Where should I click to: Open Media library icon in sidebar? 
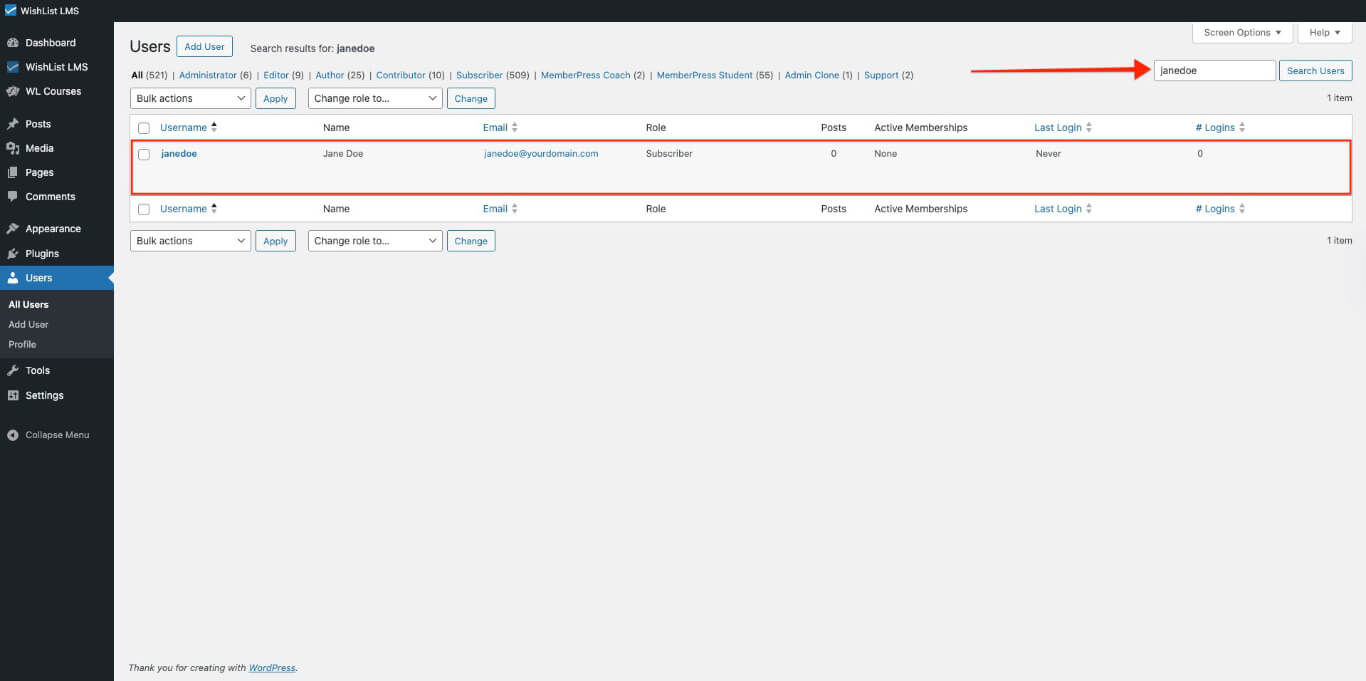13,148
